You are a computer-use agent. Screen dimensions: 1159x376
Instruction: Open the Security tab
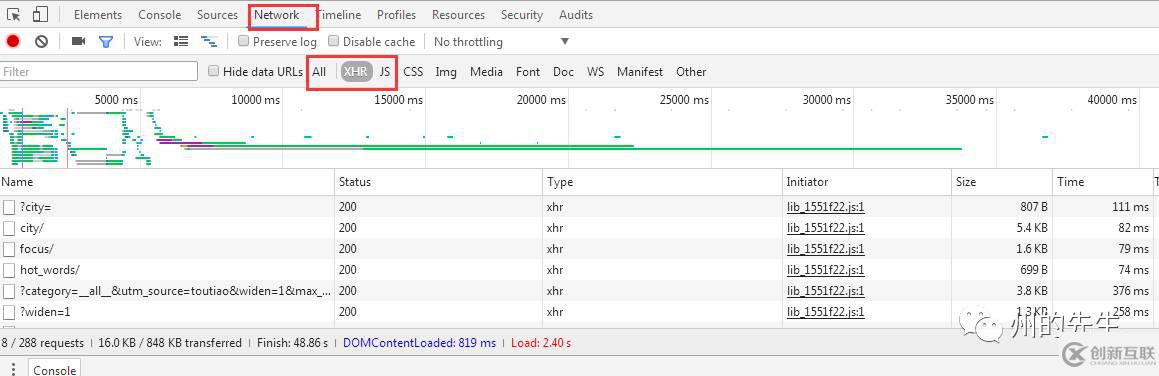pyautogui.click(x=521, y=15)
